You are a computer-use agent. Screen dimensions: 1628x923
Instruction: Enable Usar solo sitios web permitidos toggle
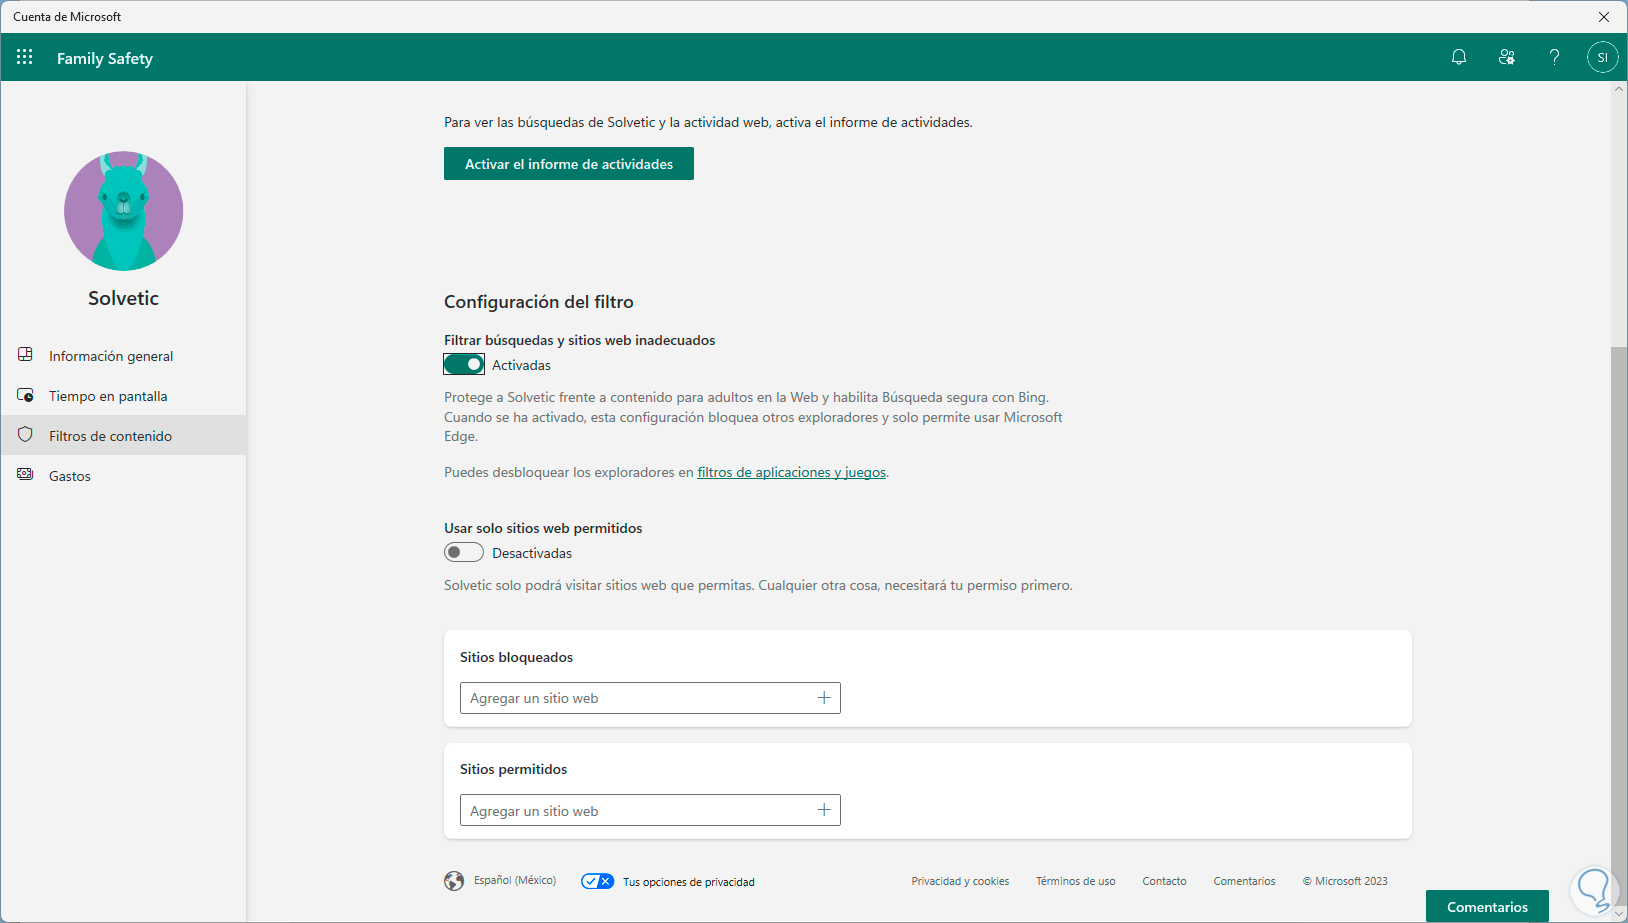pos(464,552)
